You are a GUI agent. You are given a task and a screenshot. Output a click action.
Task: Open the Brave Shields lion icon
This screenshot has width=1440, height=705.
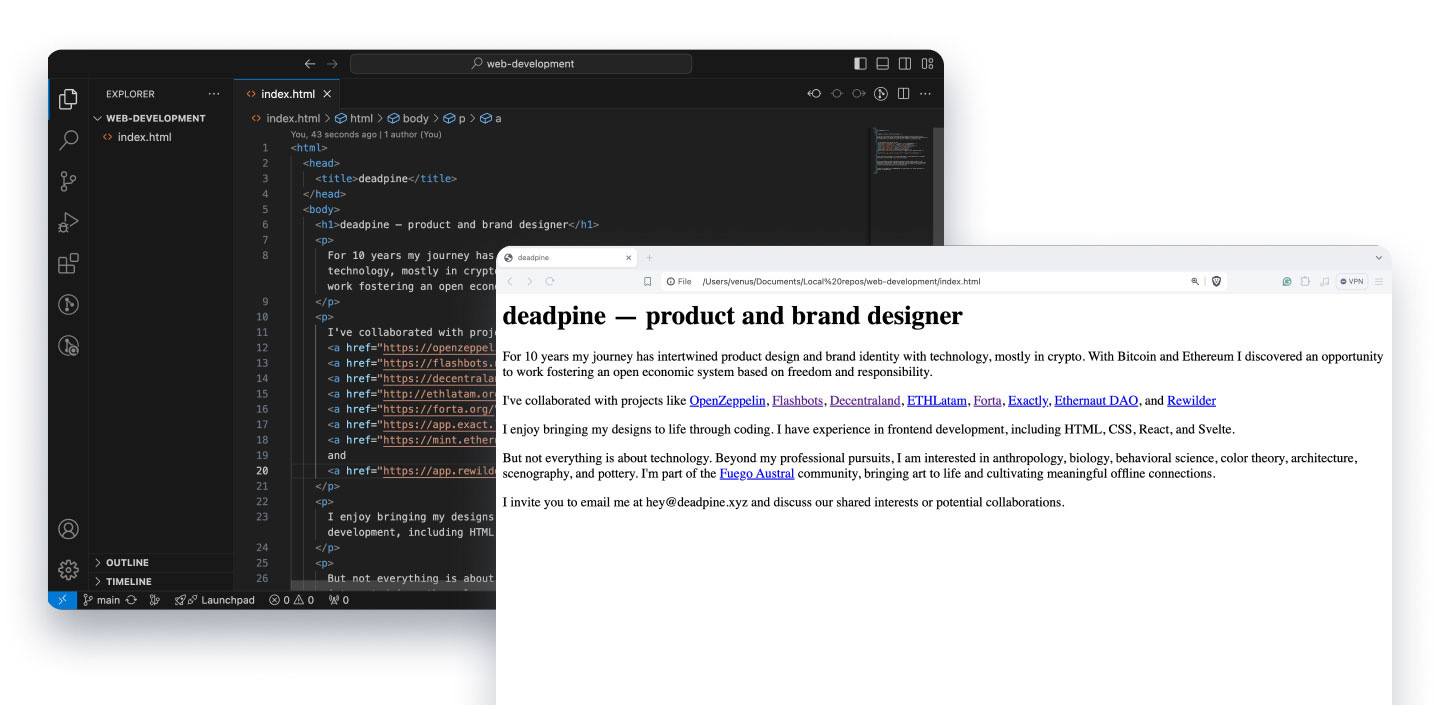pos(1217,282)
